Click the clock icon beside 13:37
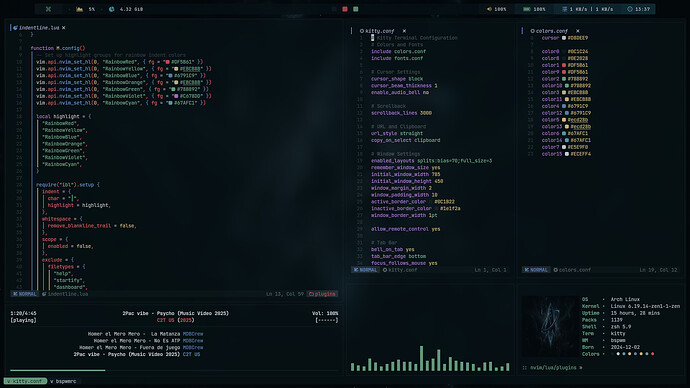 pos(630,9)
